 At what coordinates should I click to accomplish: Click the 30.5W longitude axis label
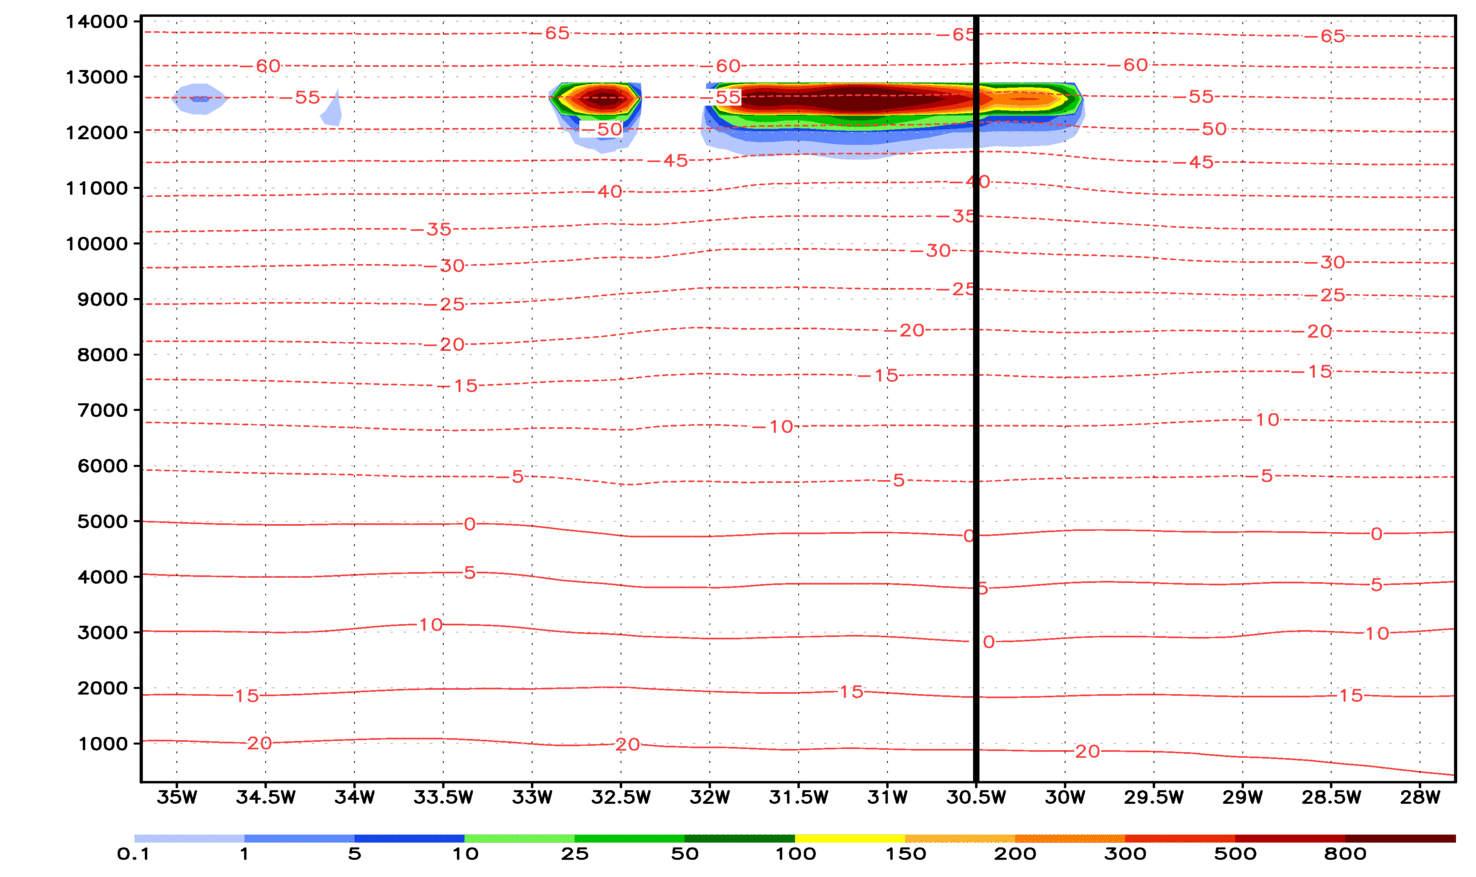(x=976, y=797)
